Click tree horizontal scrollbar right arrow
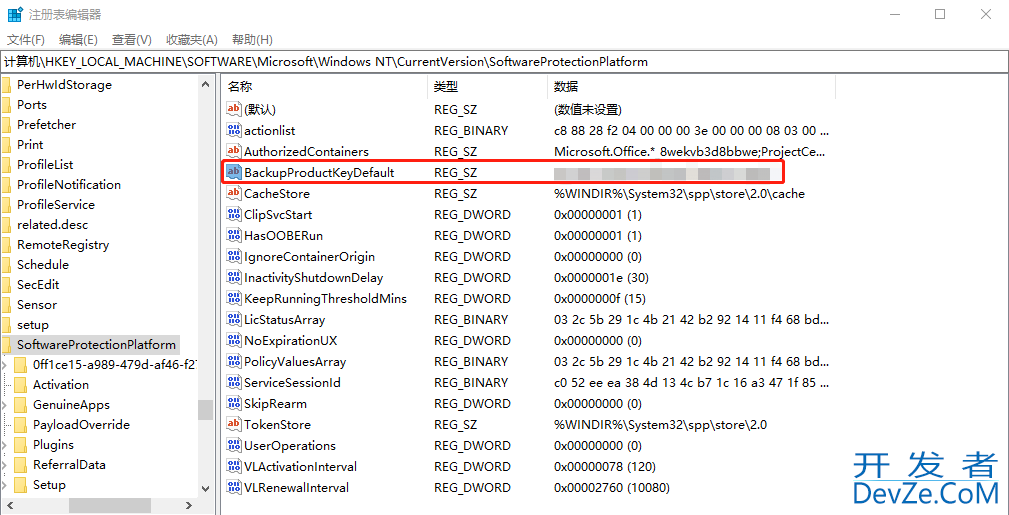Image resolution: width=1009 pixels, height=515 pixels. tap(190, 505)
